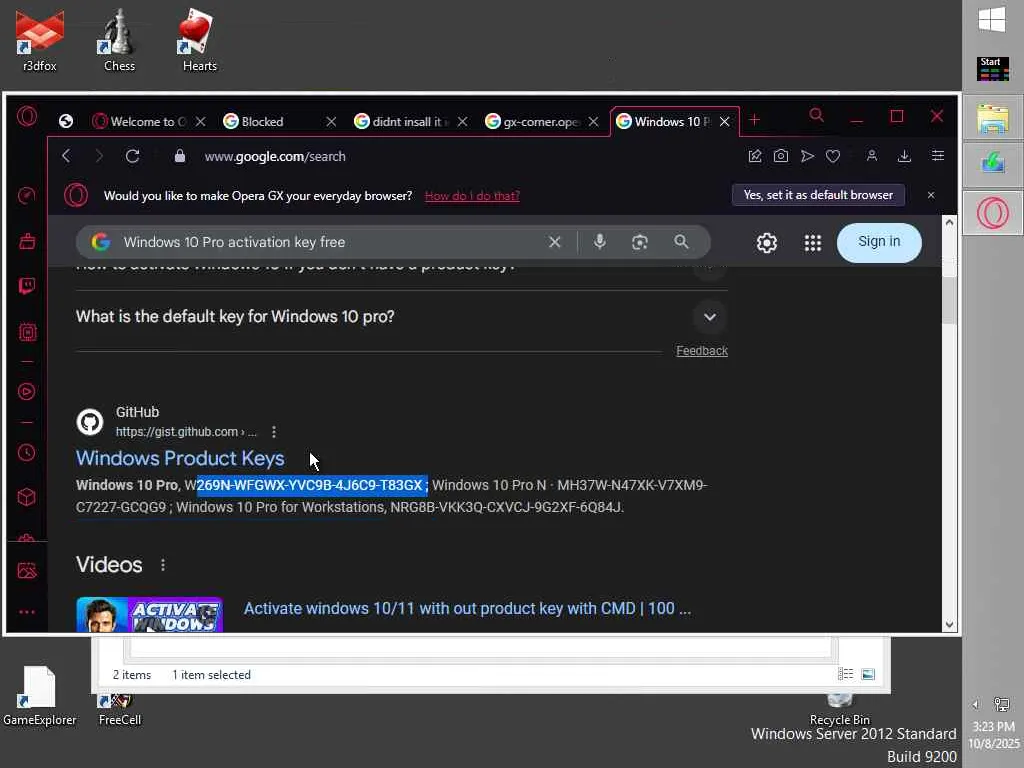Add page to bookmarks heart icon
This screenshot has width=1024, height=768.
pos(833,155)
